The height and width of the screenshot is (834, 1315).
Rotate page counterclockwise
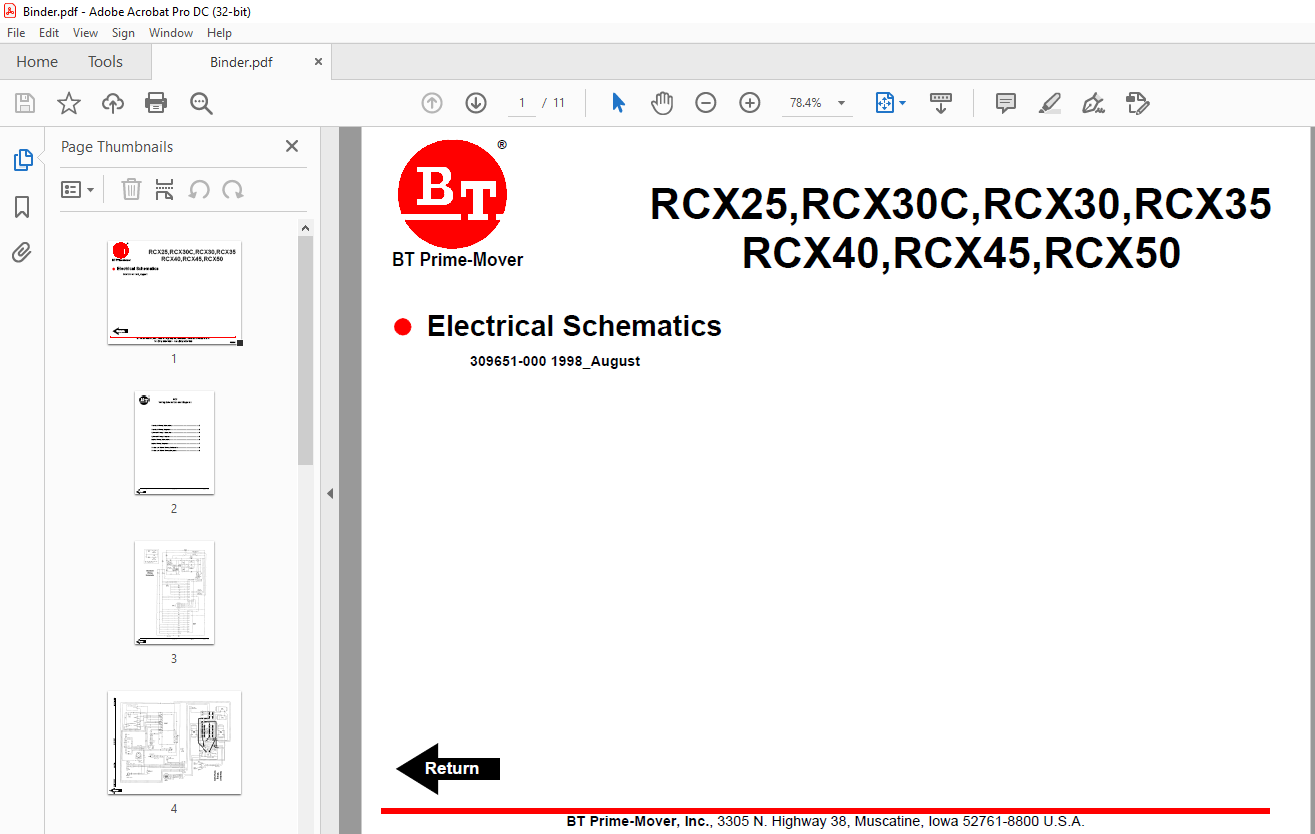[x=199, y=189]
